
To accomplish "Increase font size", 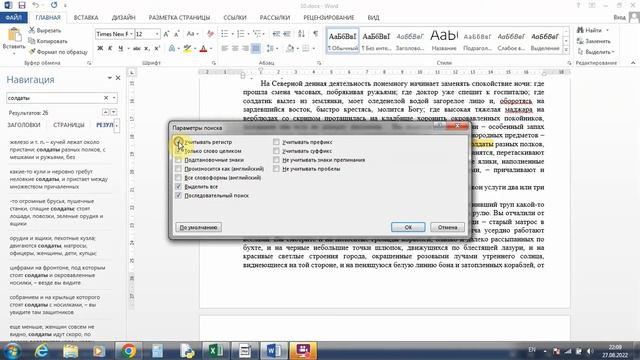I will click(x=166, y=34).
